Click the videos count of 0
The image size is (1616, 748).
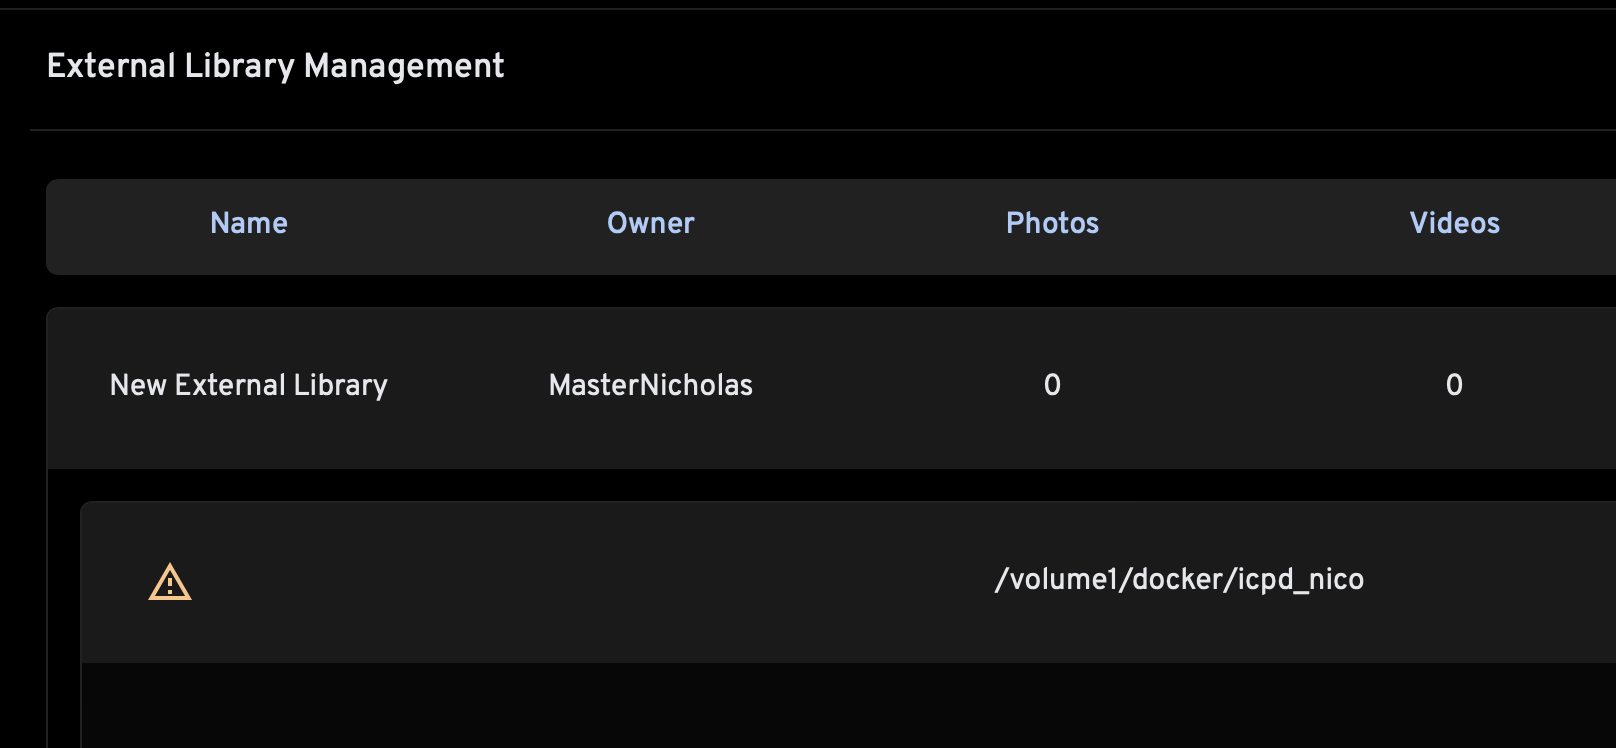pyautogui.click(x=1454, y=385)
